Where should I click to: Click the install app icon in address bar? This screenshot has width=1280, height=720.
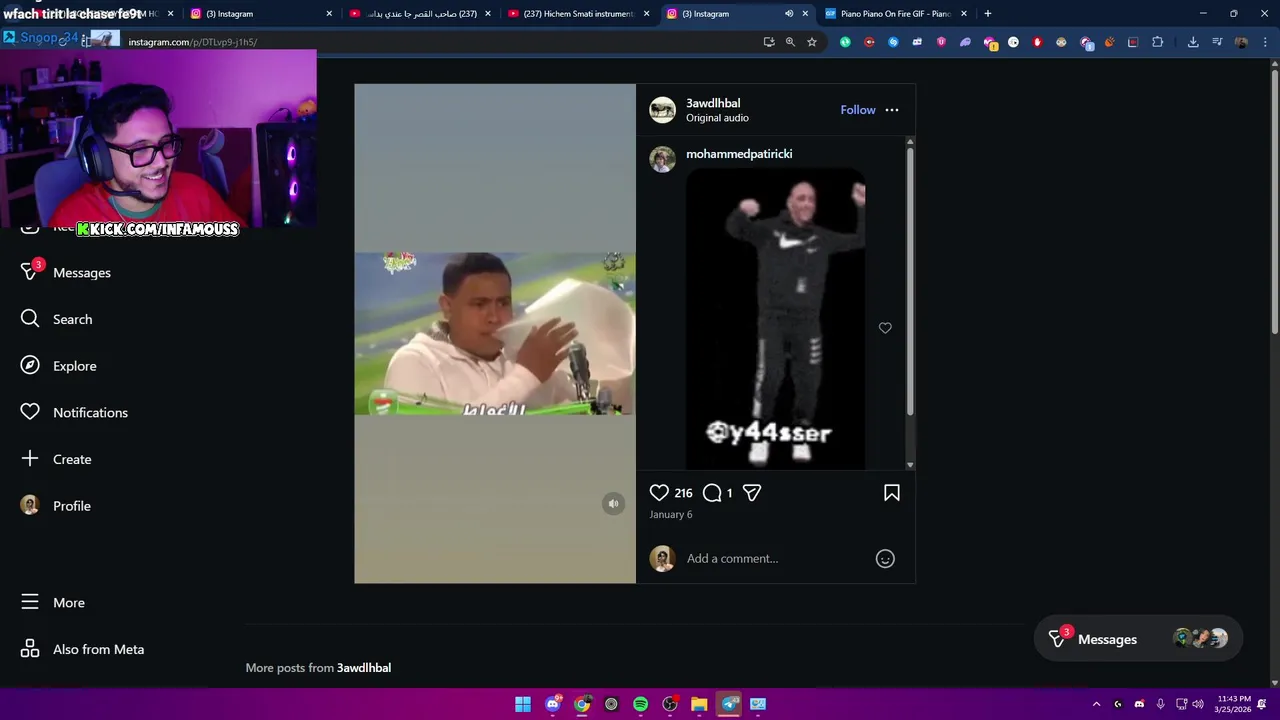coord(768,42)
